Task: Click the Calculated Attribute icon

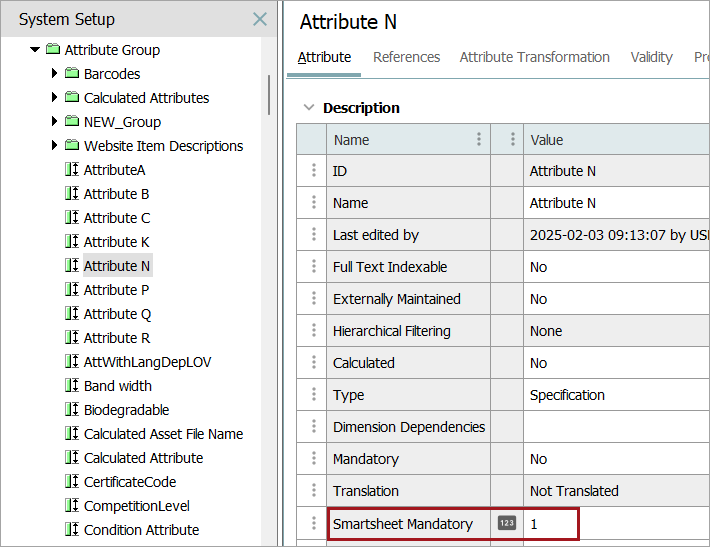Action: click(72, 457)
